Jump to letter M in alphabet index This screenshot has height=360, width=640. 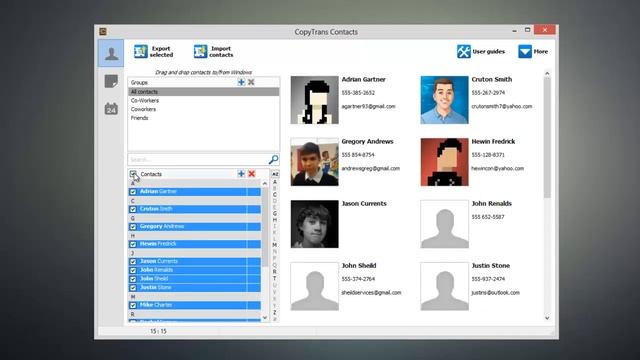pyautogui.click(x=275, y=245)
